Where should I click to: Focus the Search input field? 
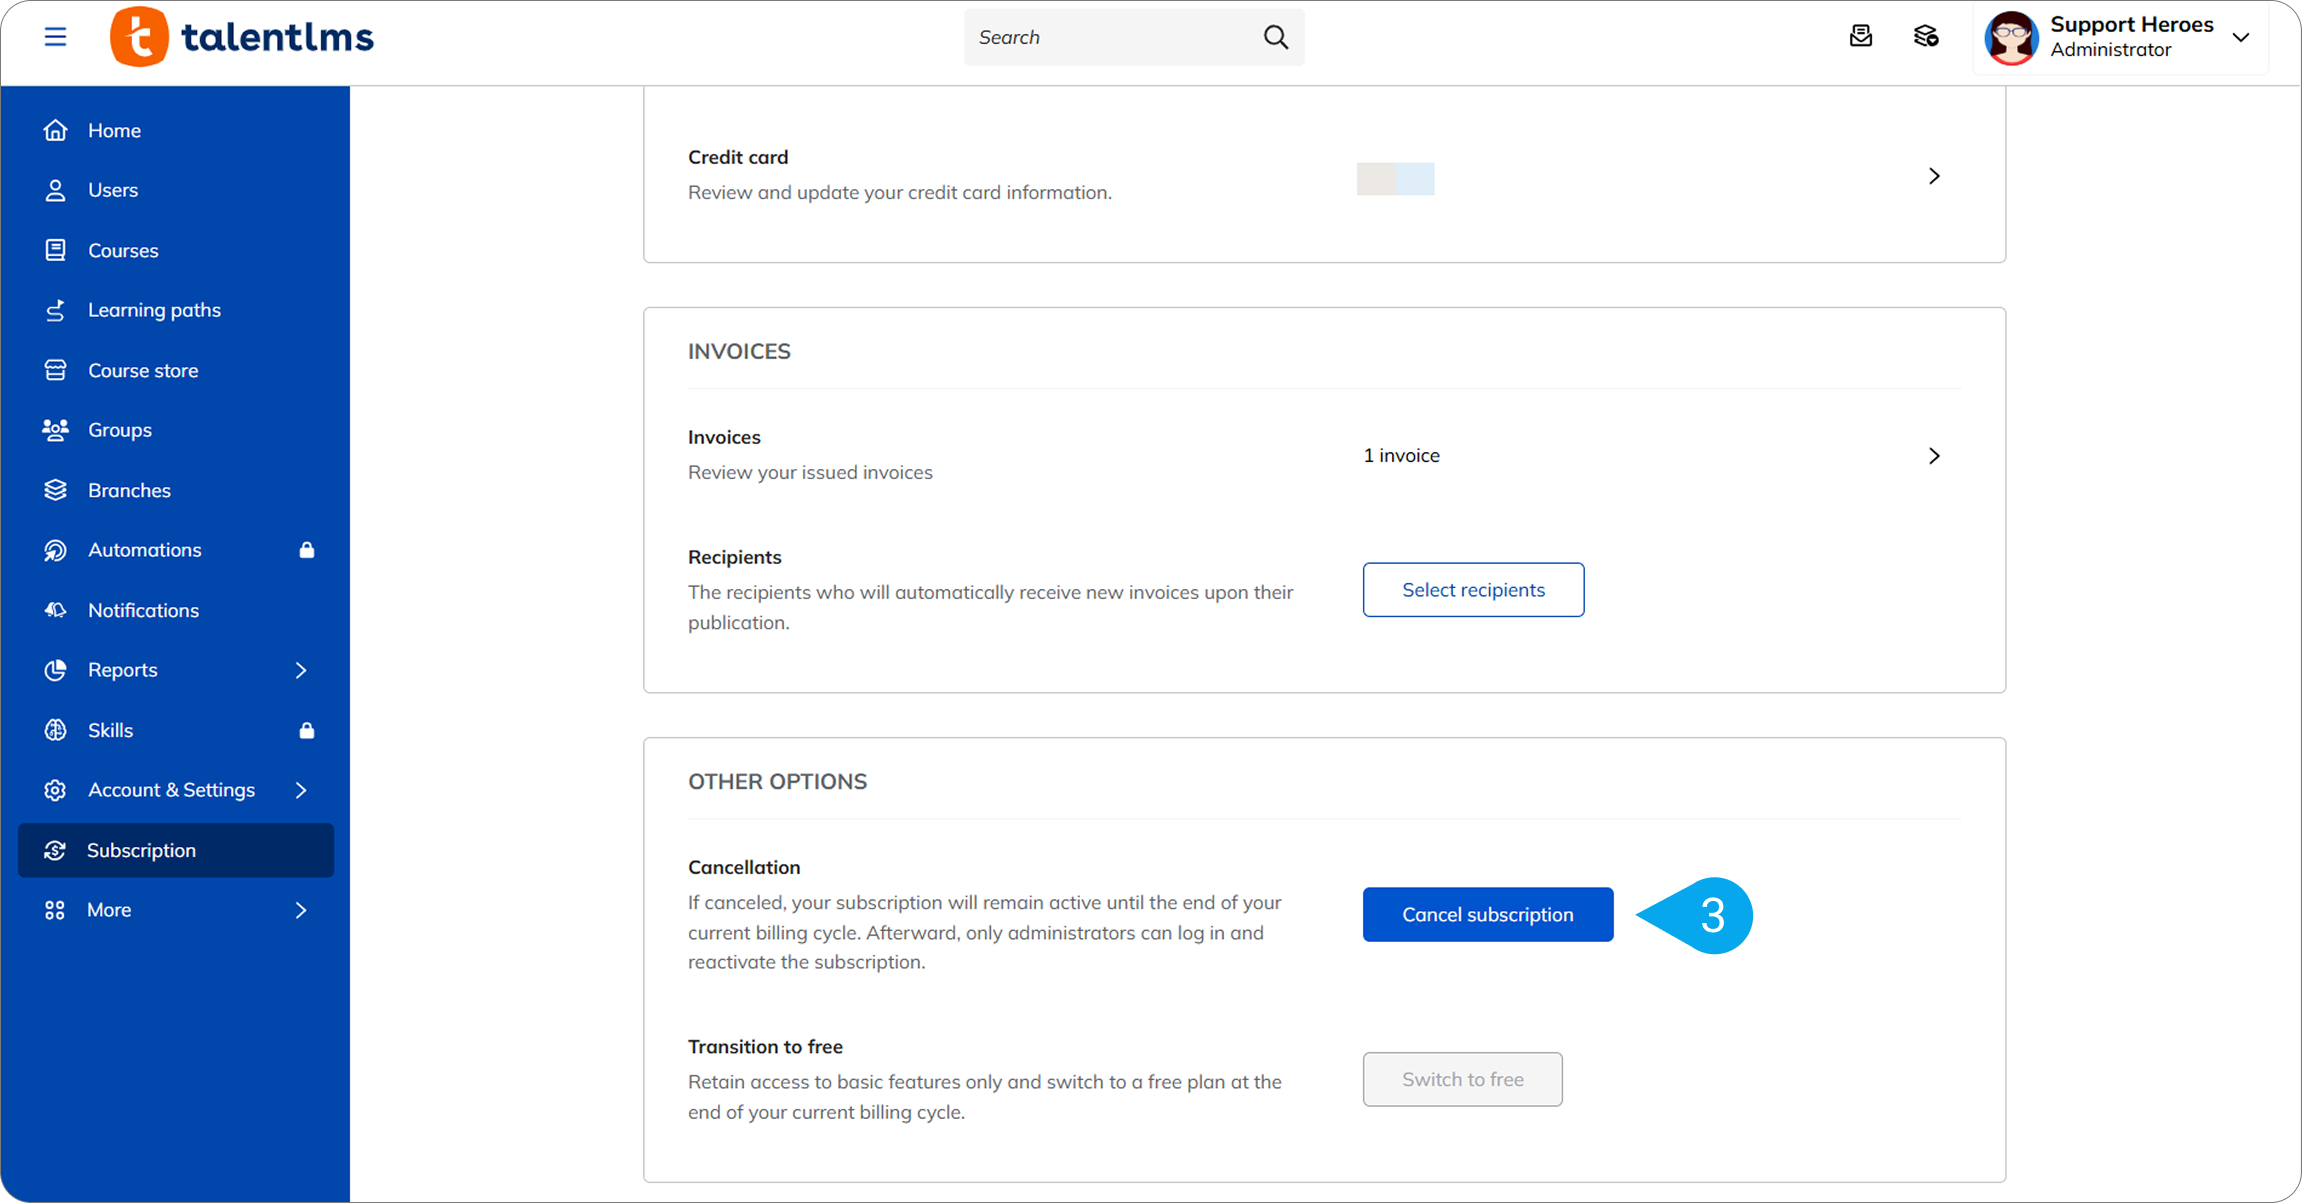pos(1110,37)
